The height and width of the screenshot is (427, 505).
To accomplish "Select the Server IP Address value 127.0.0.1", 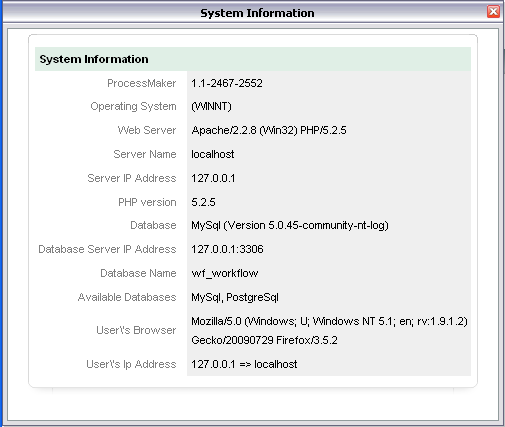I will tap(213, 178).
